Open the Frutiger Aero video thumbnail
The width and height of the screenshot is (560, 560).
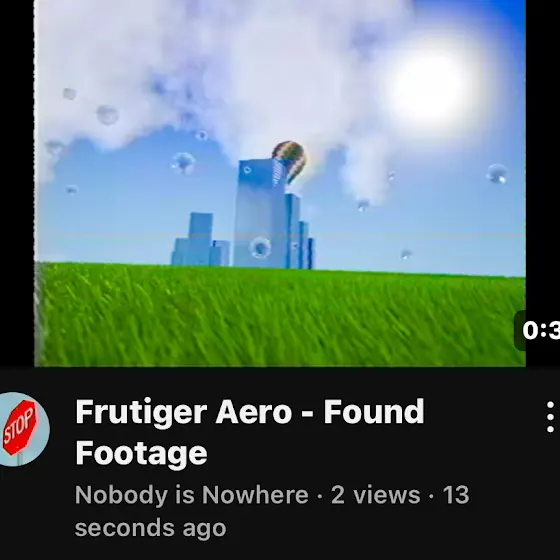(x=280, y=183)
